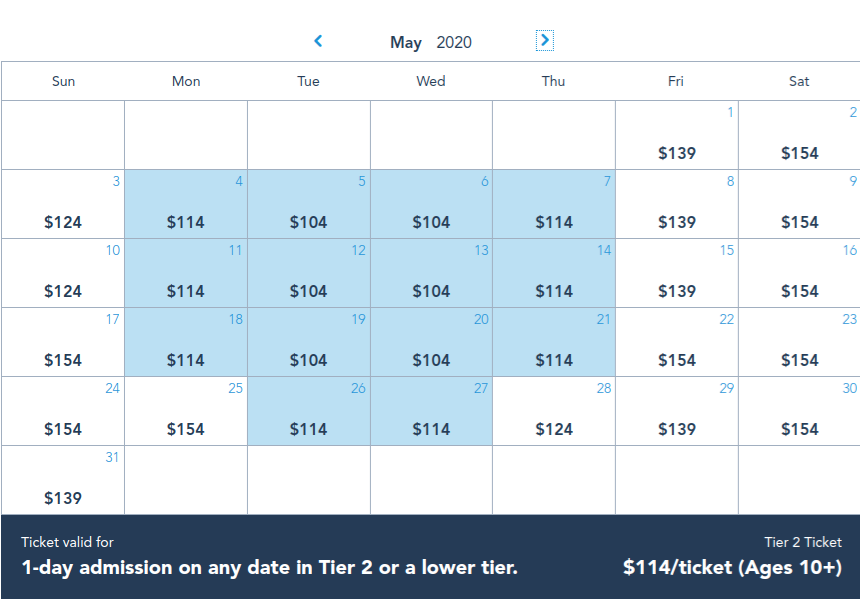Screen dimensions: 860x601
Task: Select Wednesday May 20 date
Action: click(431, 342)
